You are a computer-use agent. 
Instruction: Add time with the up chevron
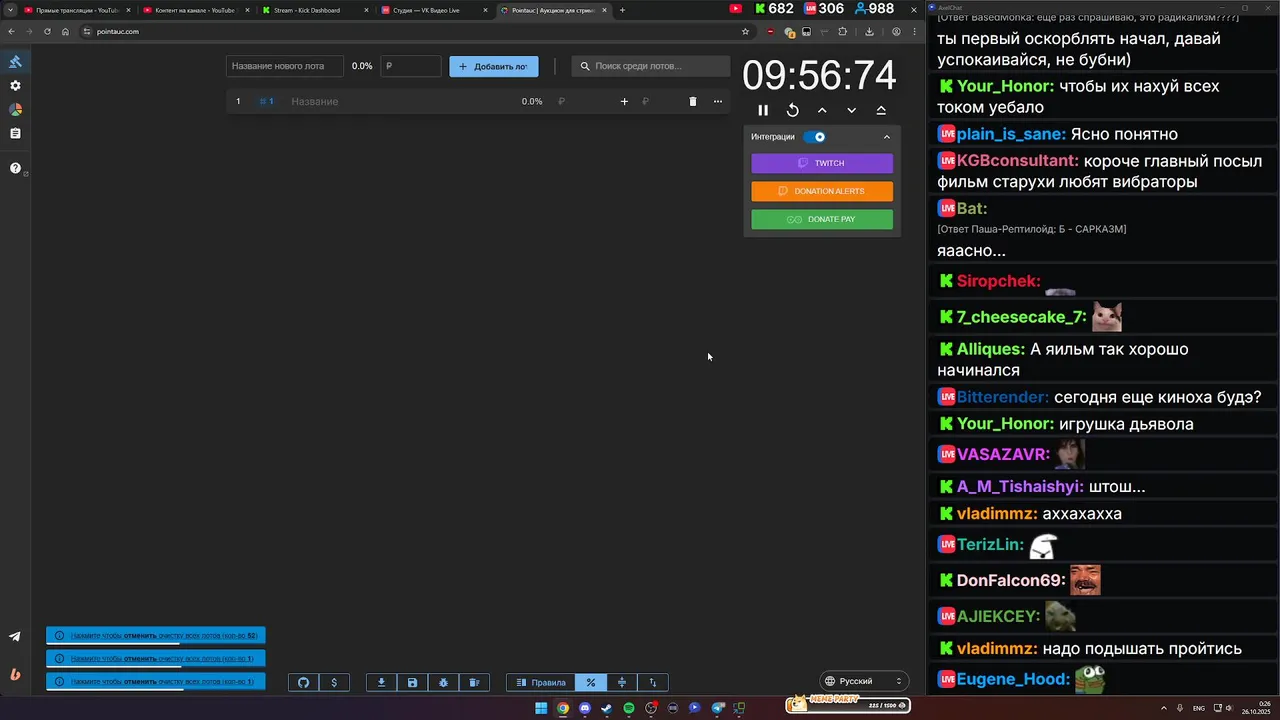[822, 110]
